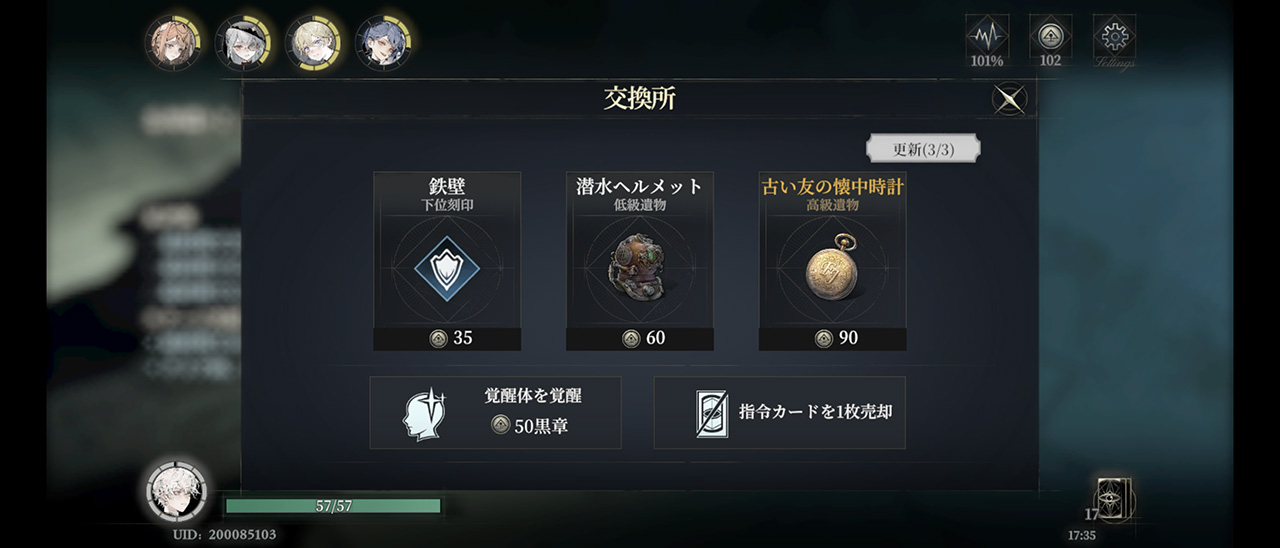This screenshot has width=1280, height=548.
Task: Close the 交換所 window with X
Action: click(1009, 99)
